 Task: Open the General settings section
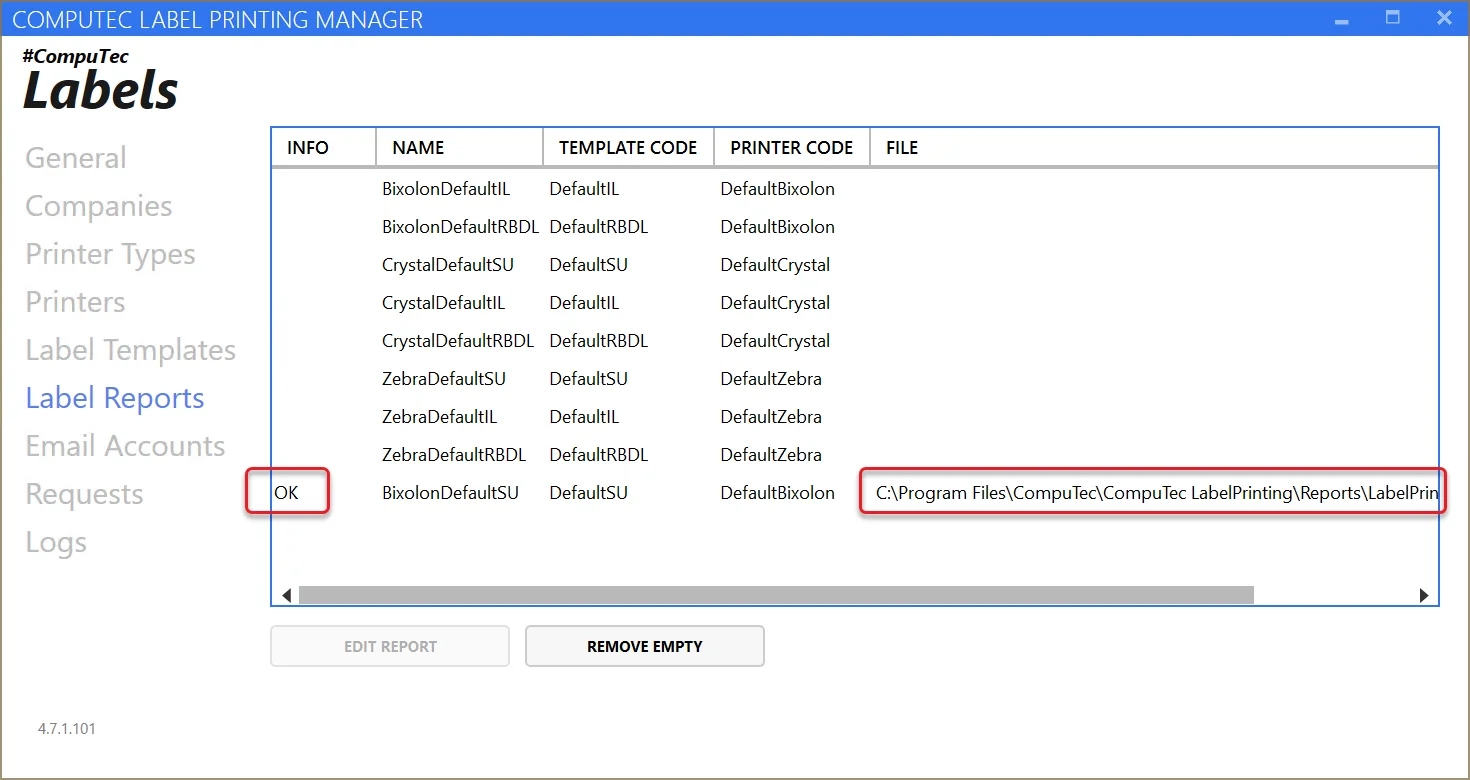click(76, 158)
